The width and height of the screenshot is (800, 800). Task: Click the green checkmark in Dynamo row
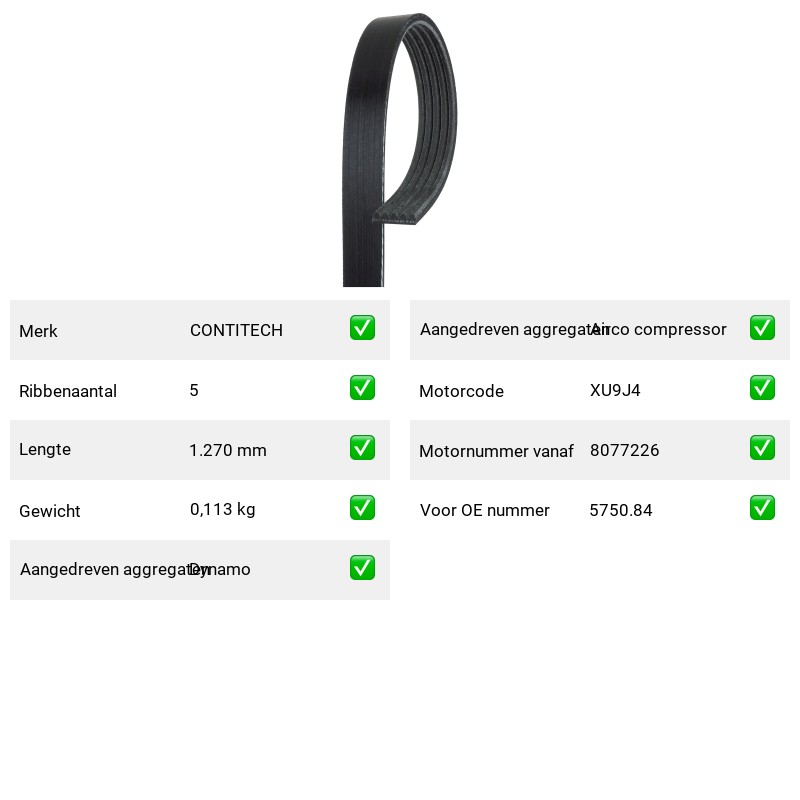pos(362,568)
